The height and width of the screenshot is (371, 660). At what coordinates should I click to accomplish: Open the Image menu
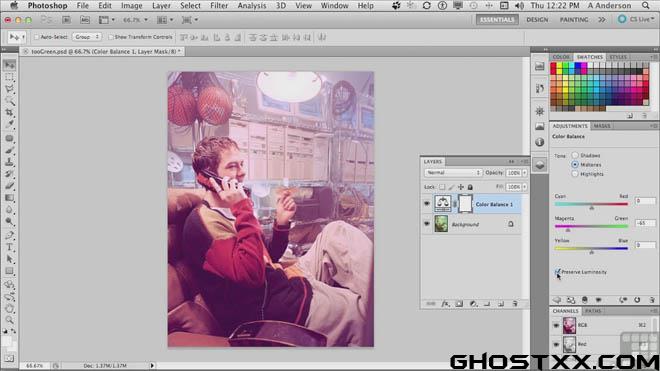[x=131, y=5]
